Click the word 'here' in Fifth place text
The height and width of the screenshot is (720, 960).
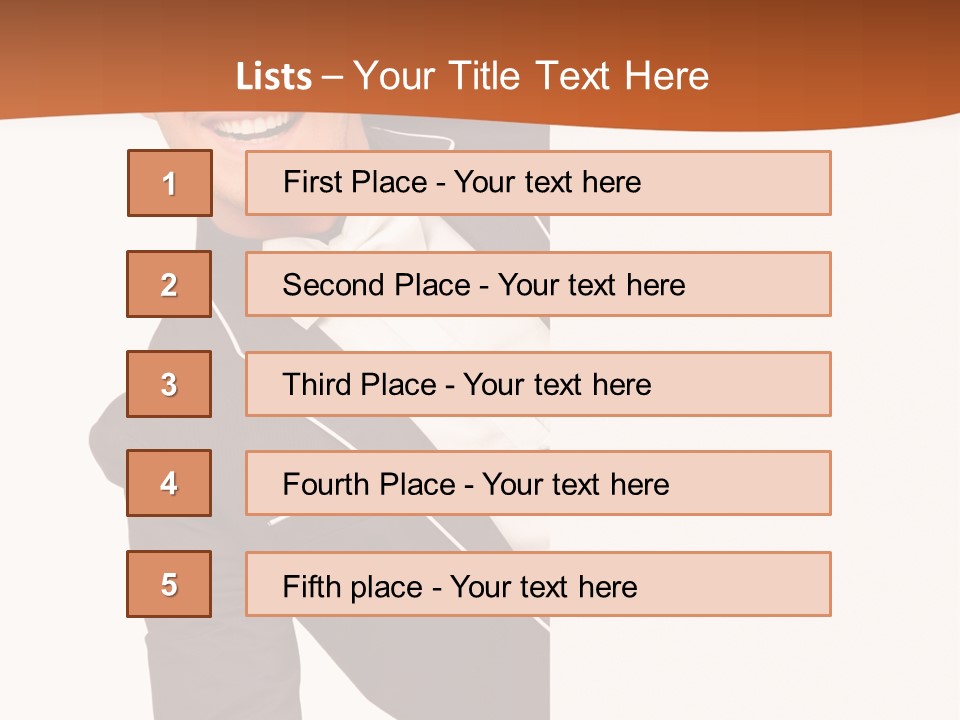click(x=607, y=586)
